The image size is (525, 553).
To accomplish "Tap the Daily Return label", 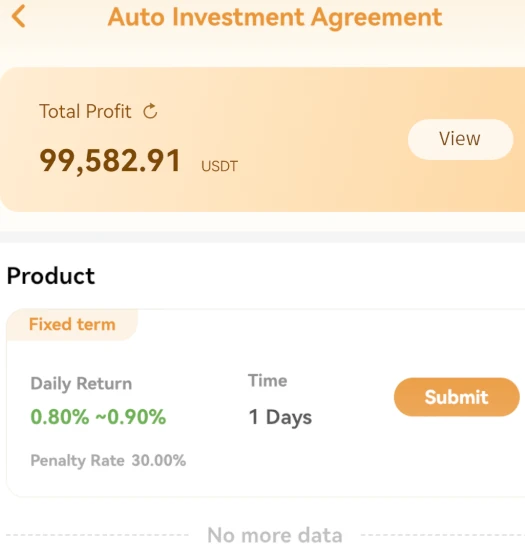I will click(81, 383).
